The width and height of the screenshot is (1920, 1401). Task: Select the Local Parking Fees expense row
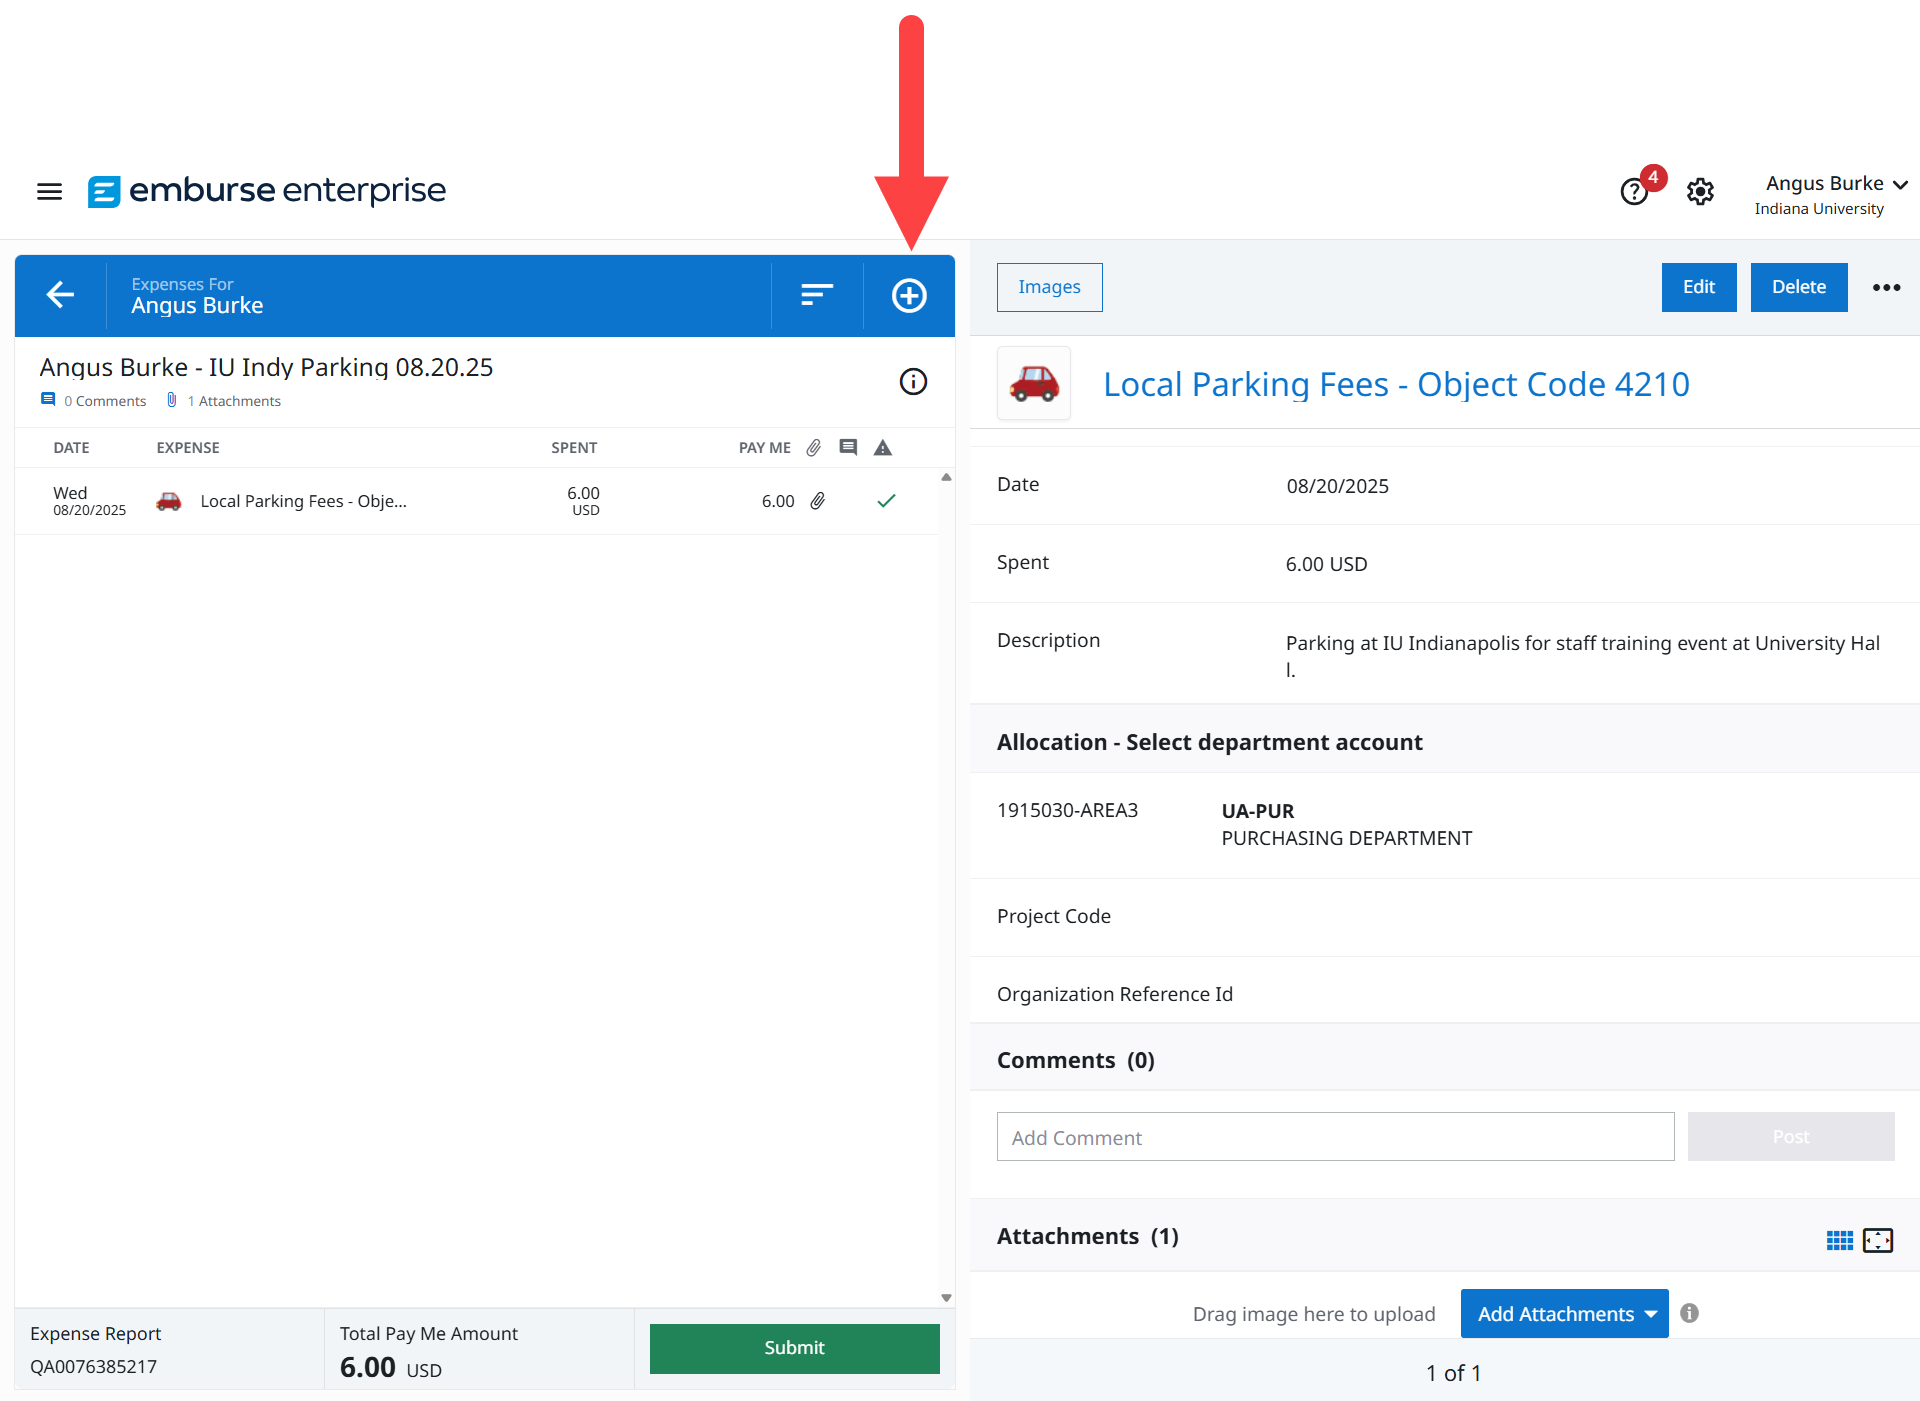tap(302, 501)
